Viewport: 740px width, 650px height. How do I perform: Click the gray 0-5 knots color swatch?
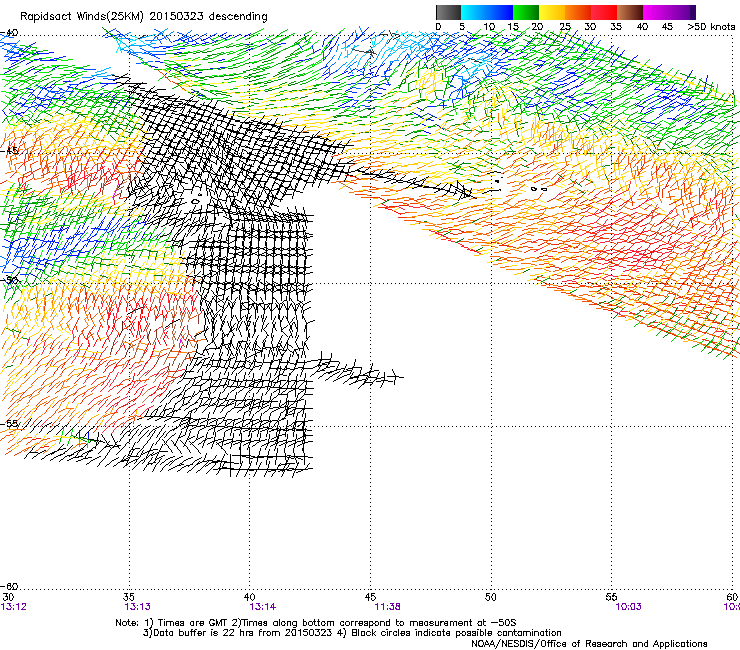tap(448, 12)
